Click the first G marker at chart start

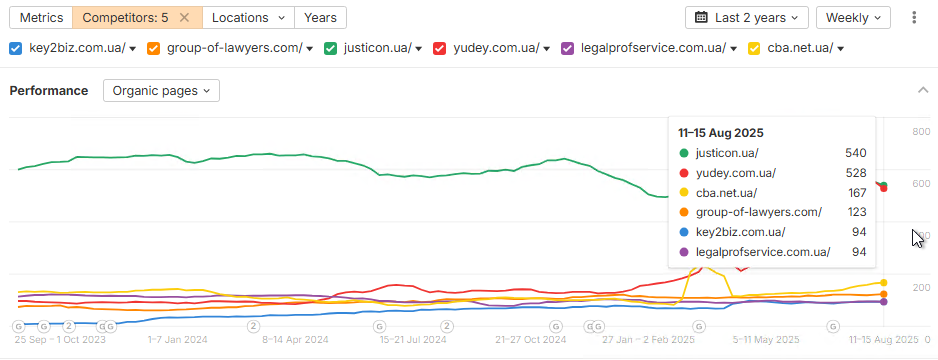pos(19,327)
